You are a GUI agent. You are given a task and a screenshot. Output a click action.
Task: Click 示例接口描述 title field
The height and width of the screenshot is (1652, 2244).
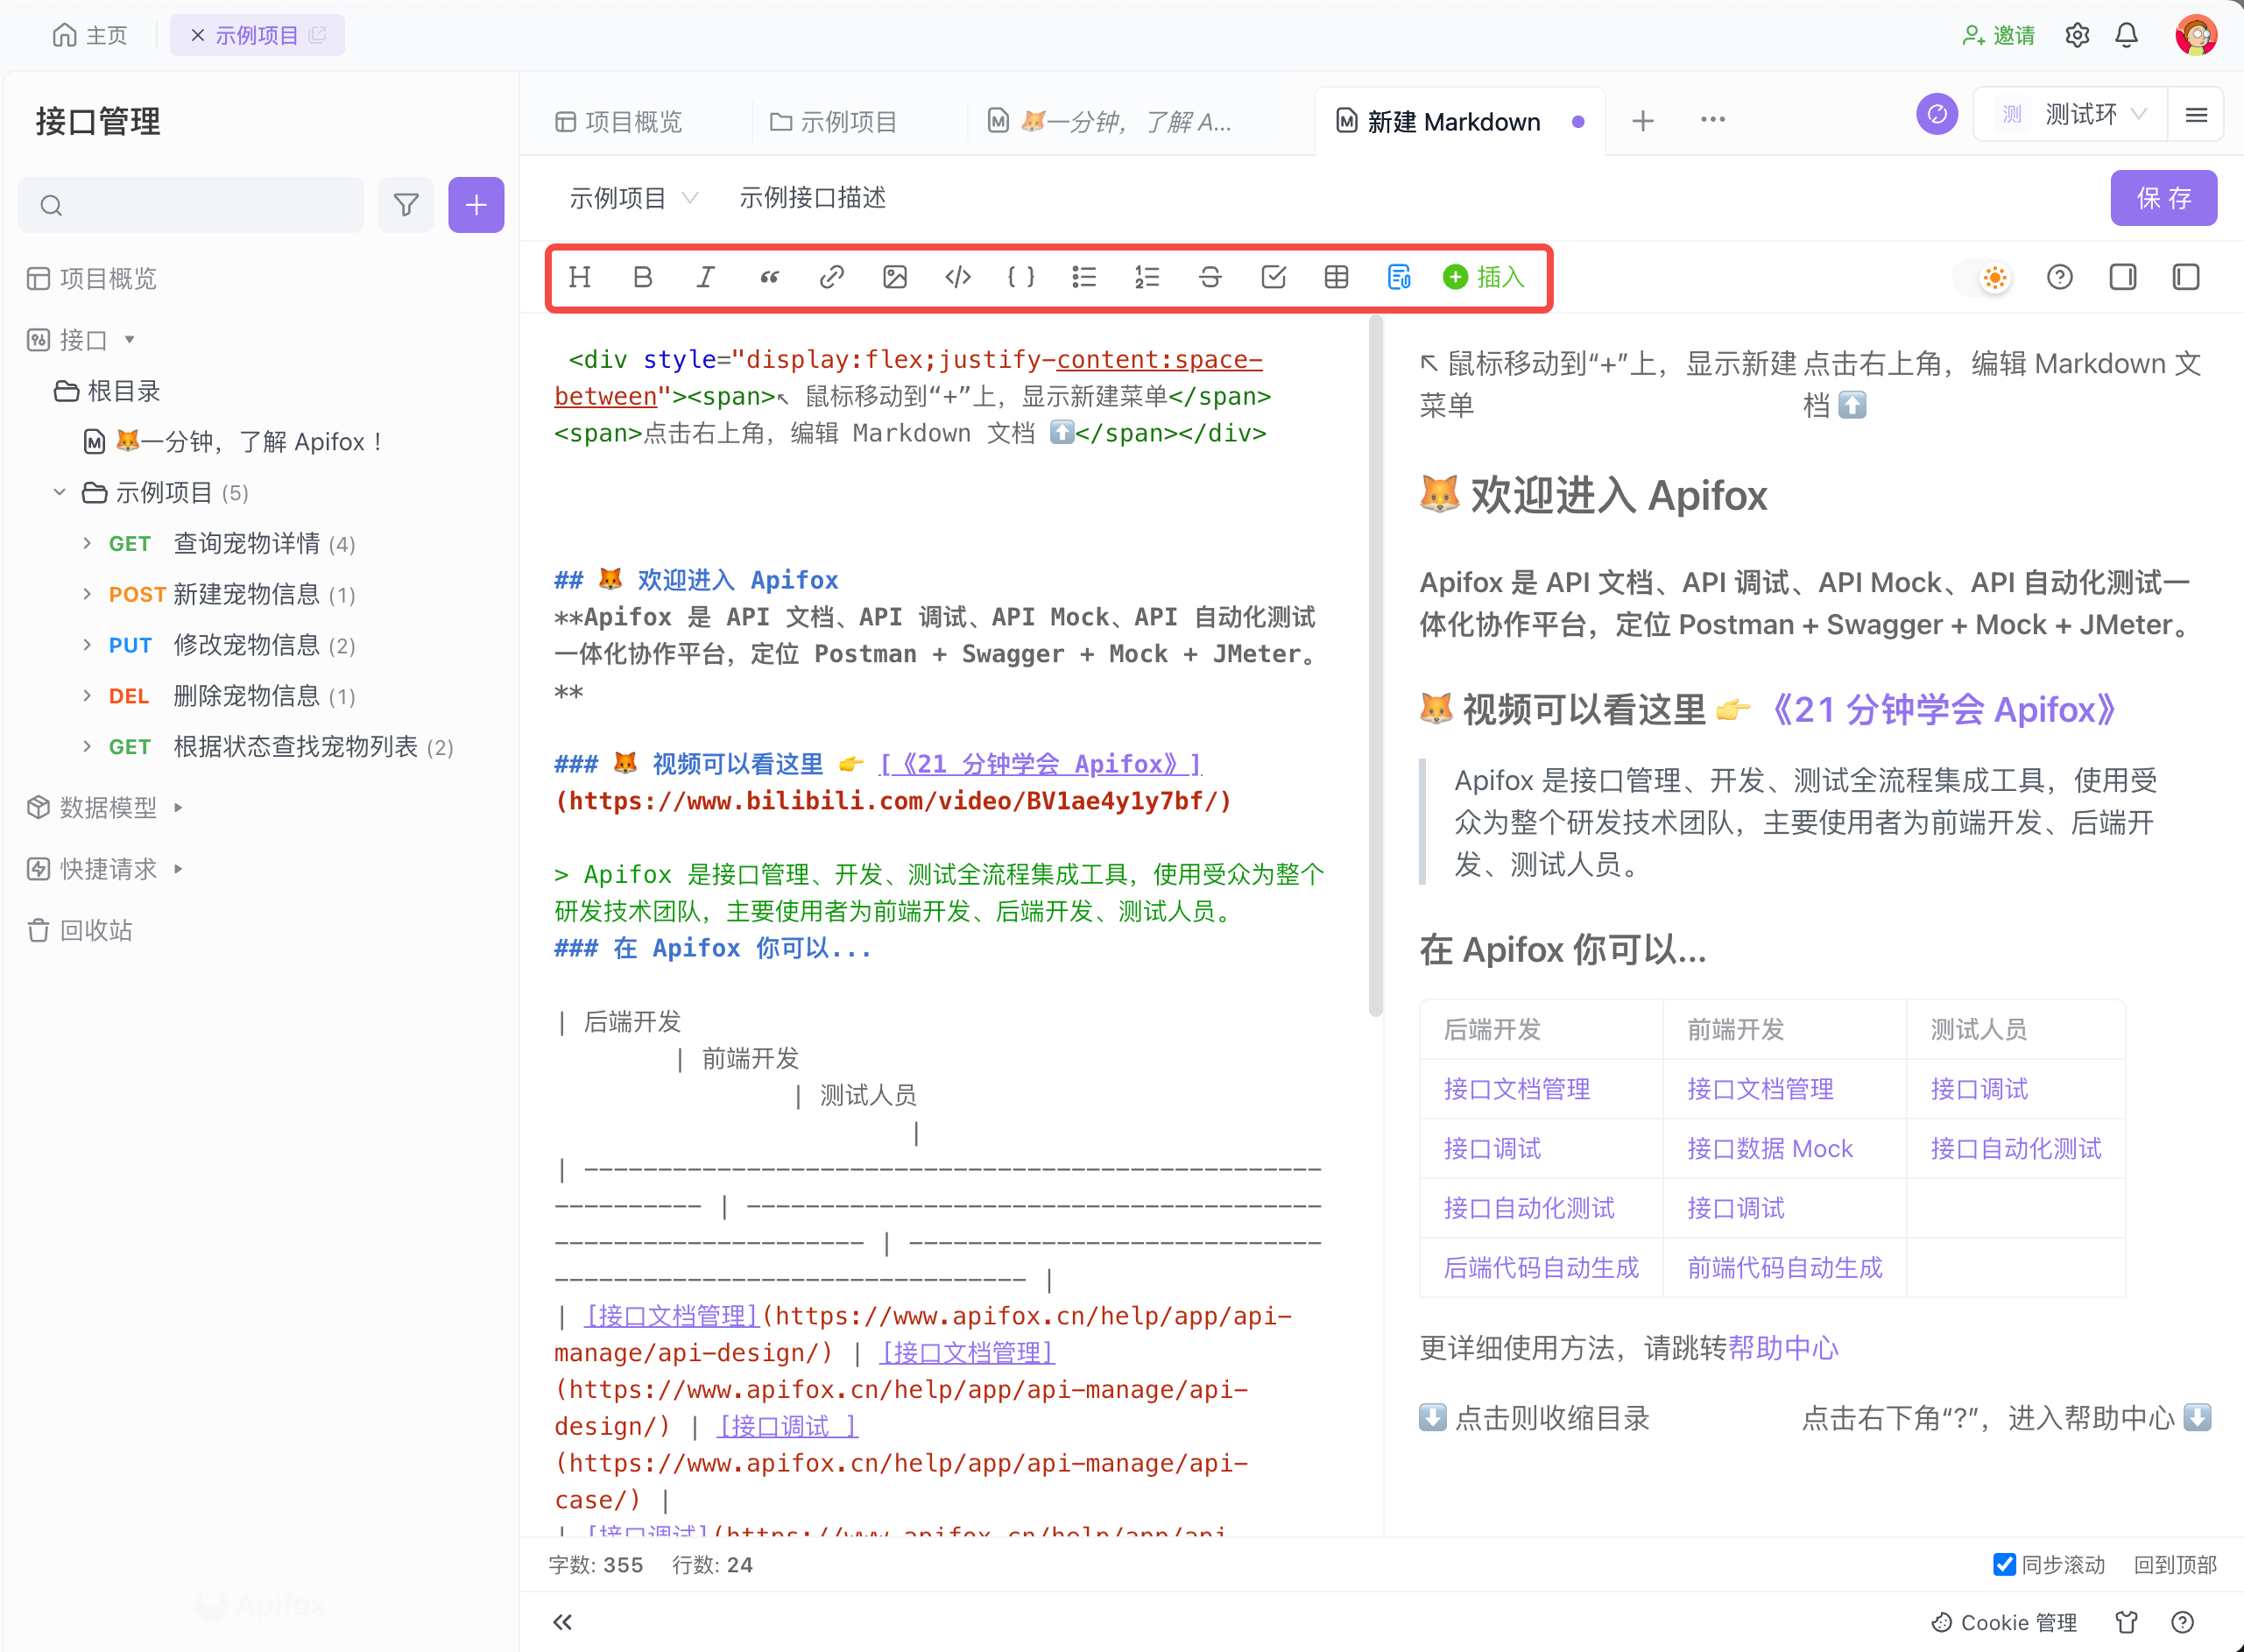[812, 198]
